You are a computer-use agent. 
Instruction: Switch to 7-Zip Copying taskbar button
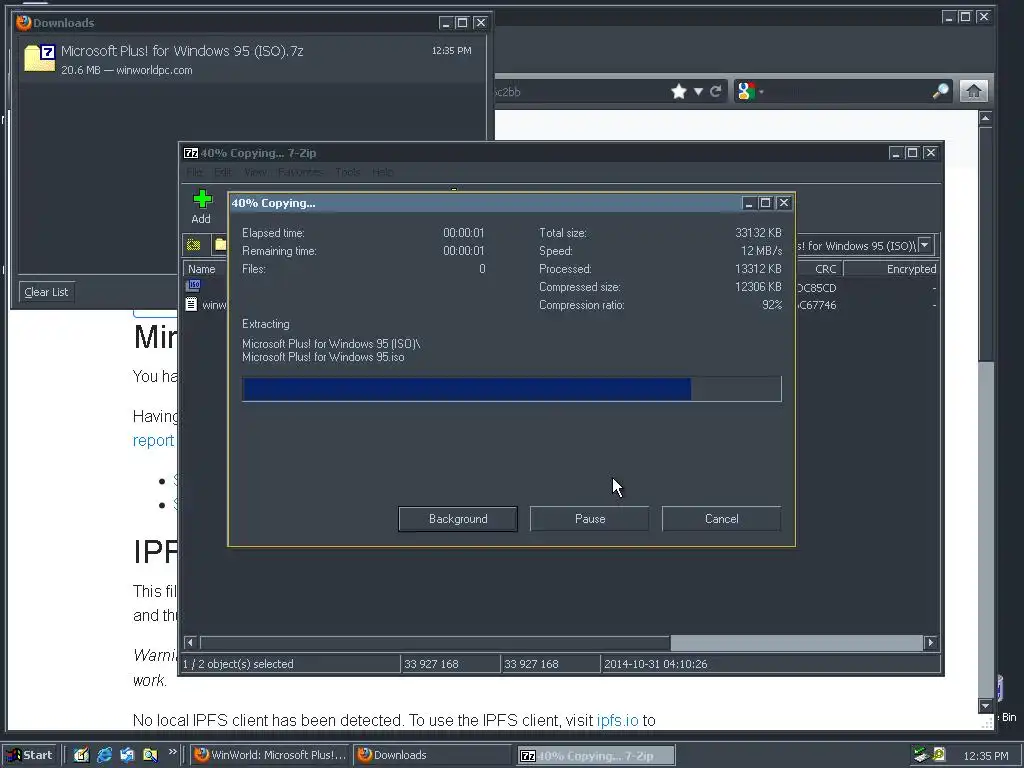point(597,755)
